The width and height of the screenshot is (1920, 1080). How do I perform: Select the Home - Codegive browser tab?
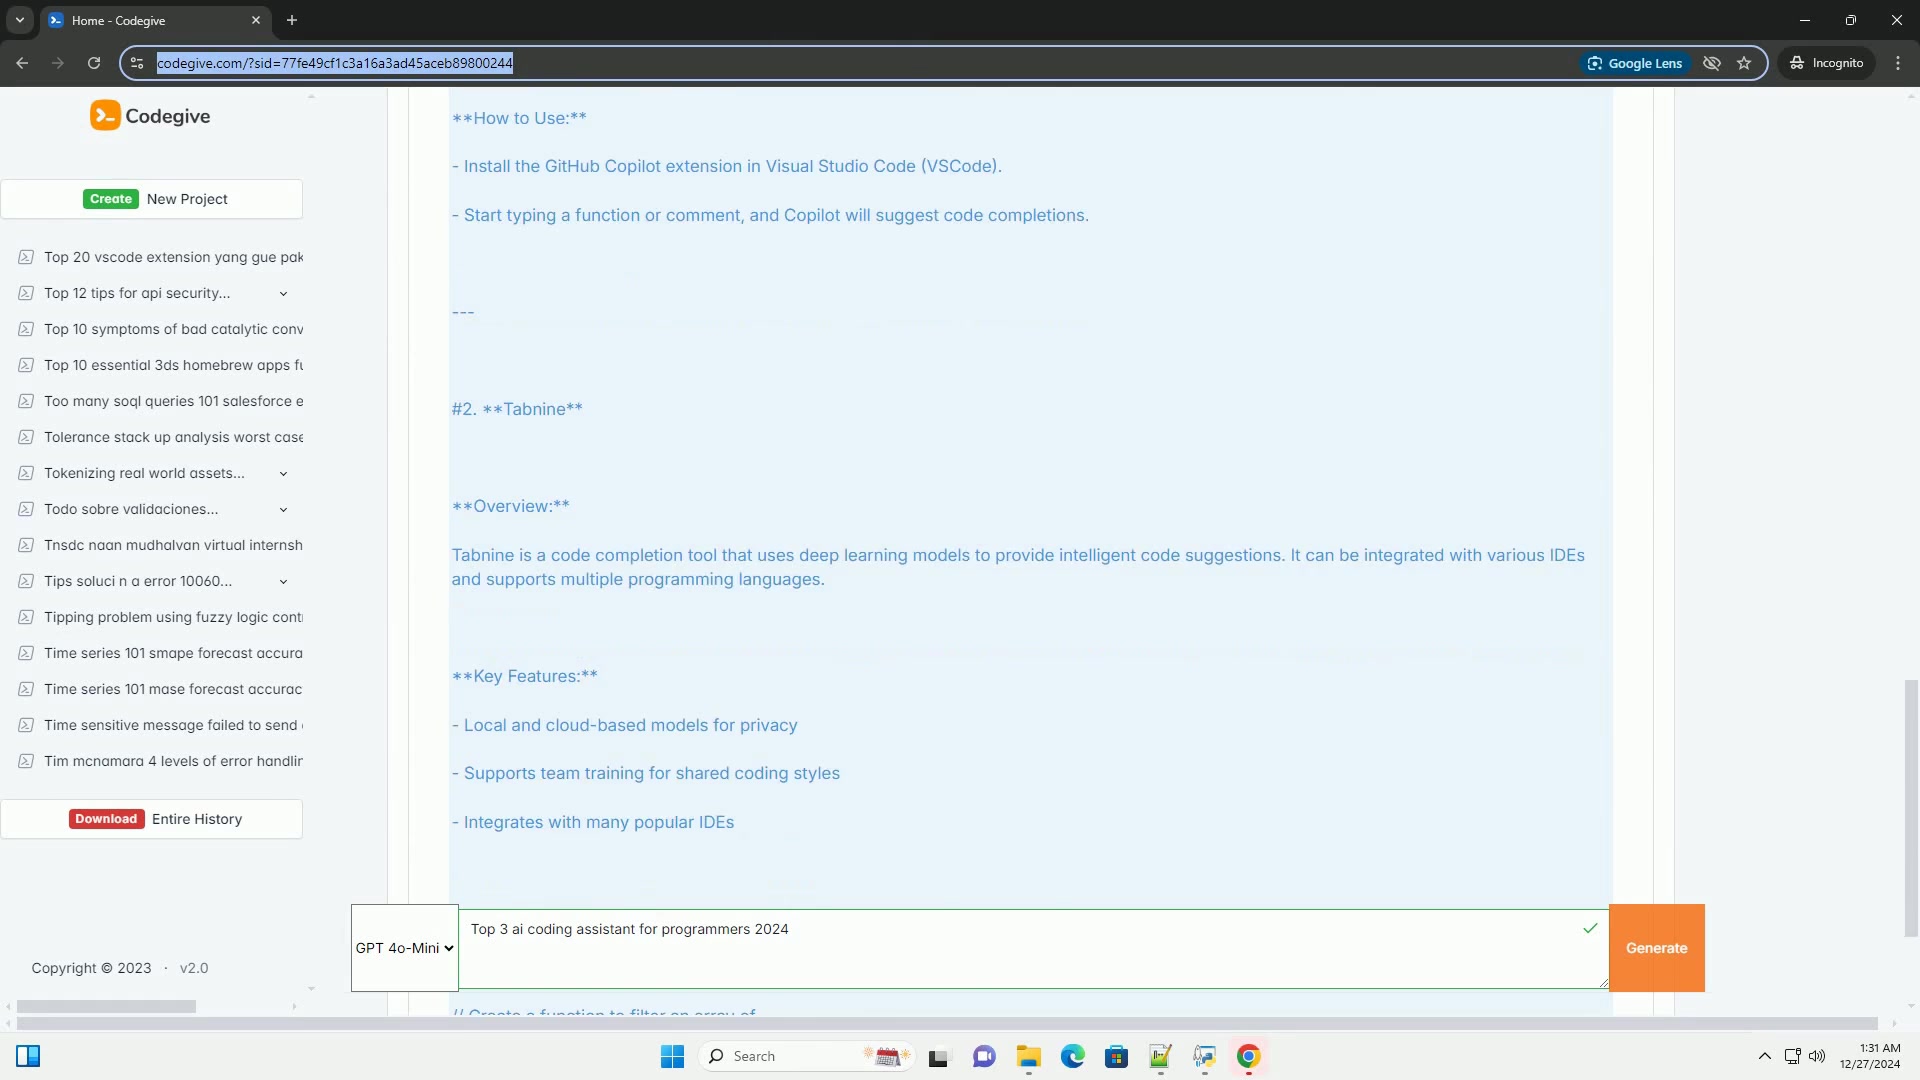(155, 20)
